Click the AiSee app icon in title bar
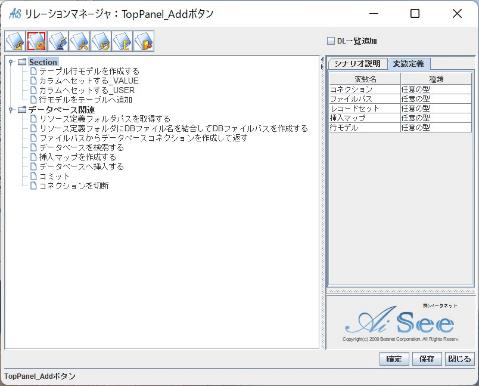The image size is (479, 386). [15, 14]
